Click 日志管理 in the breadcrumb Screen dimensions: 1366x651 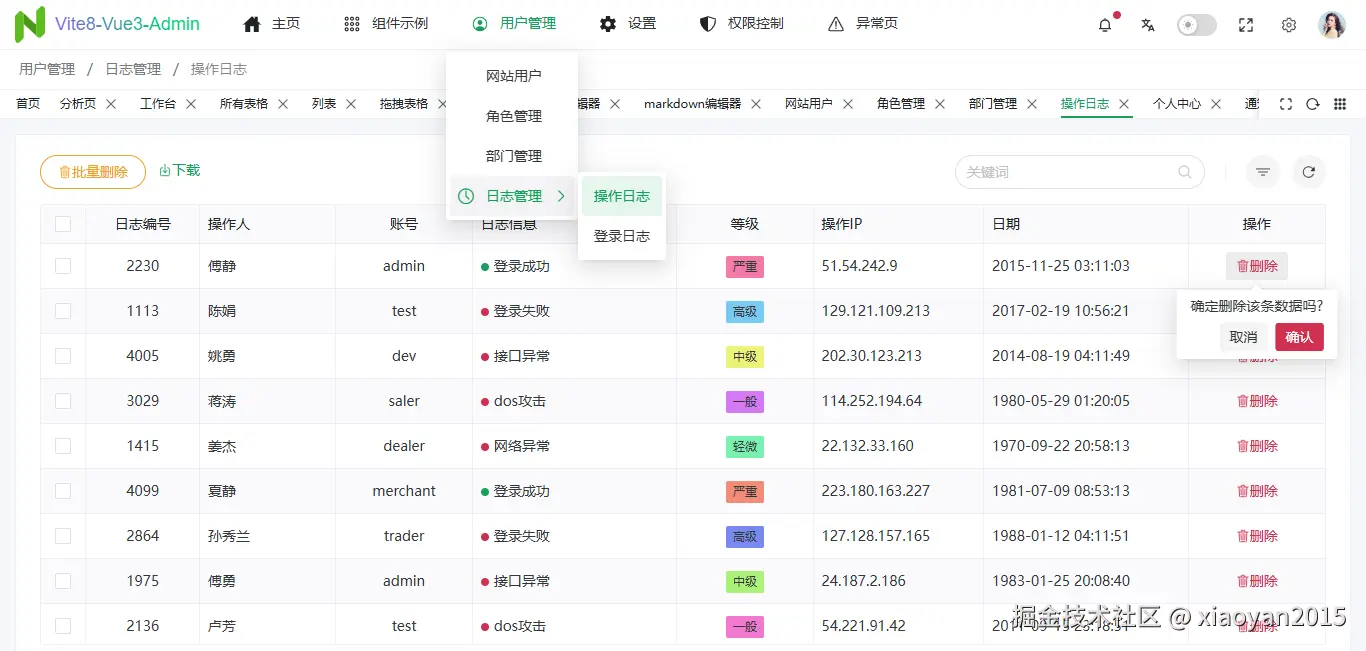pyautogui.click(x=133, y=69)
